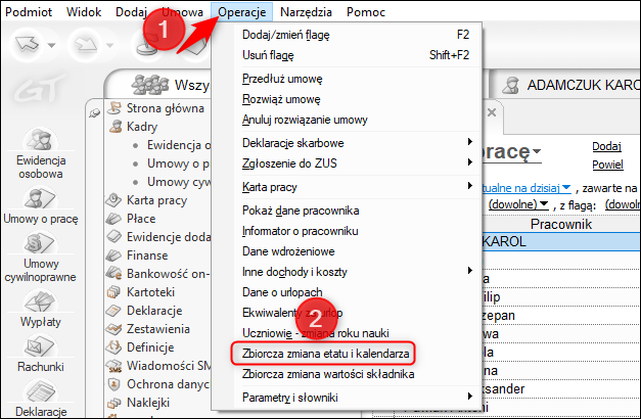The height and width of the screenshot is (419, 641).
Task: Open Rachunki module icon
Action: [40, 354]
